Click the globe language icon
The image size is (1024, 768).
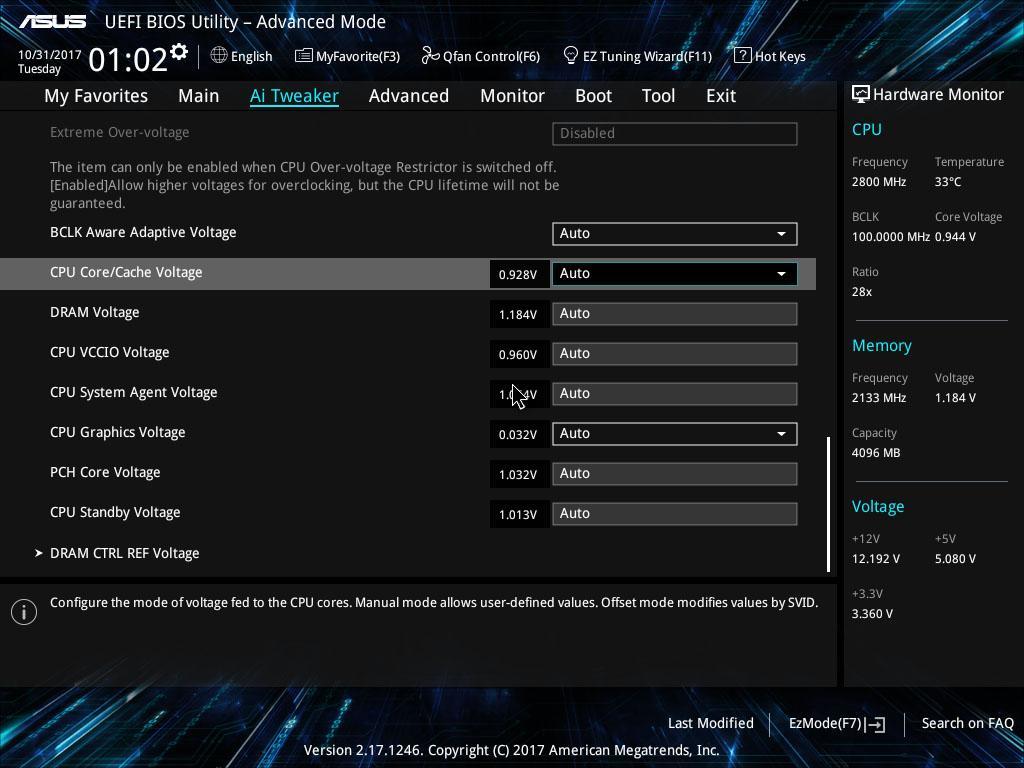click(x=219, y=55)
